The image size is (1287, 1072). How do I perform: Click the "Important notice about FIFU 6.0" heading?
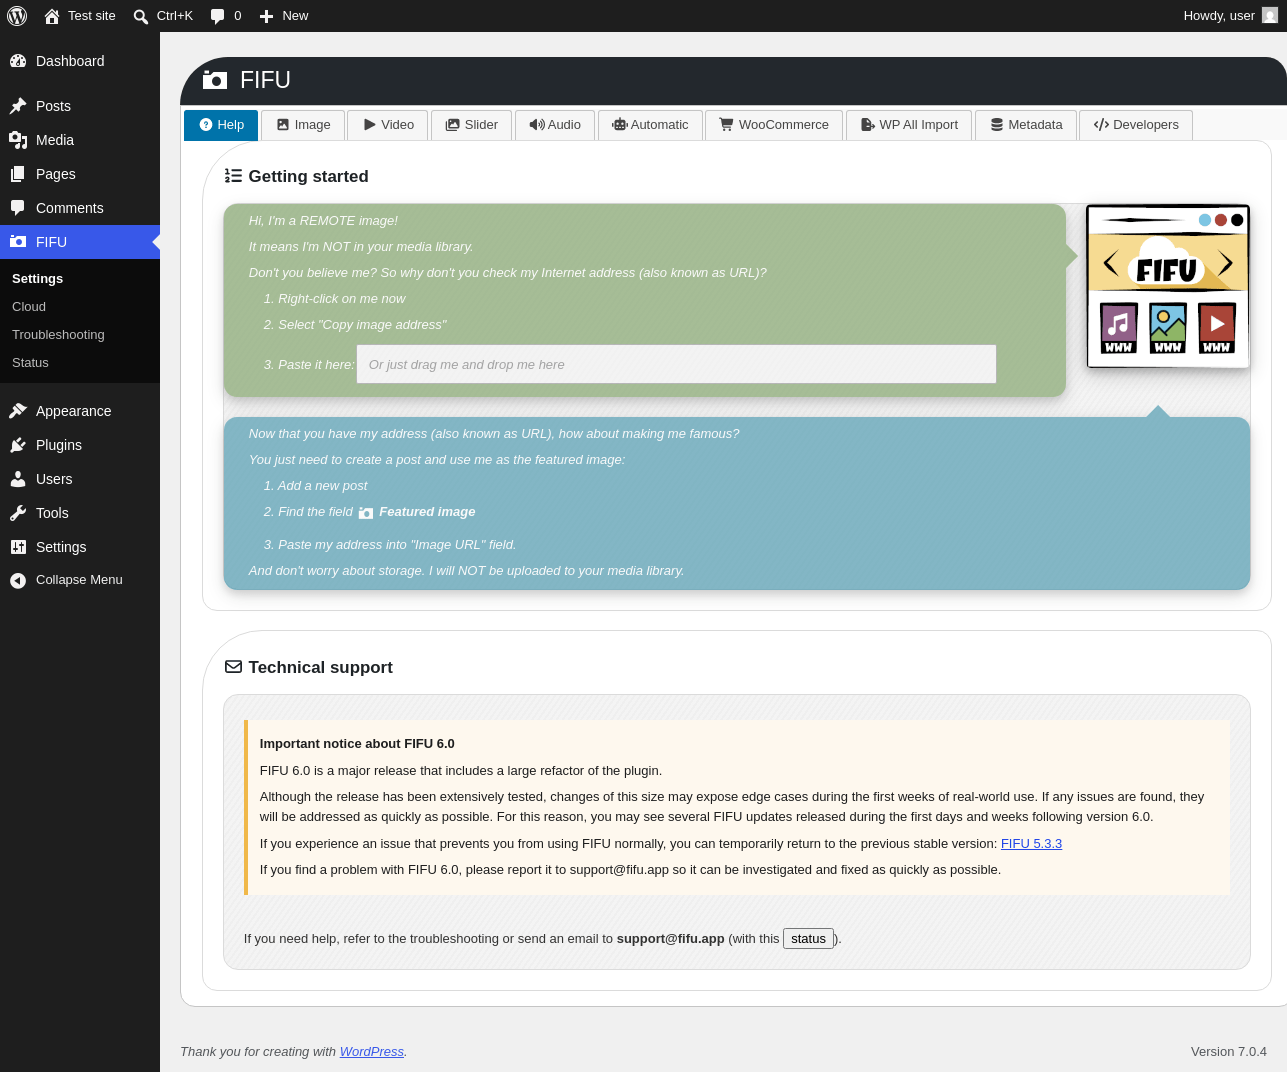[x=357, y=744]
